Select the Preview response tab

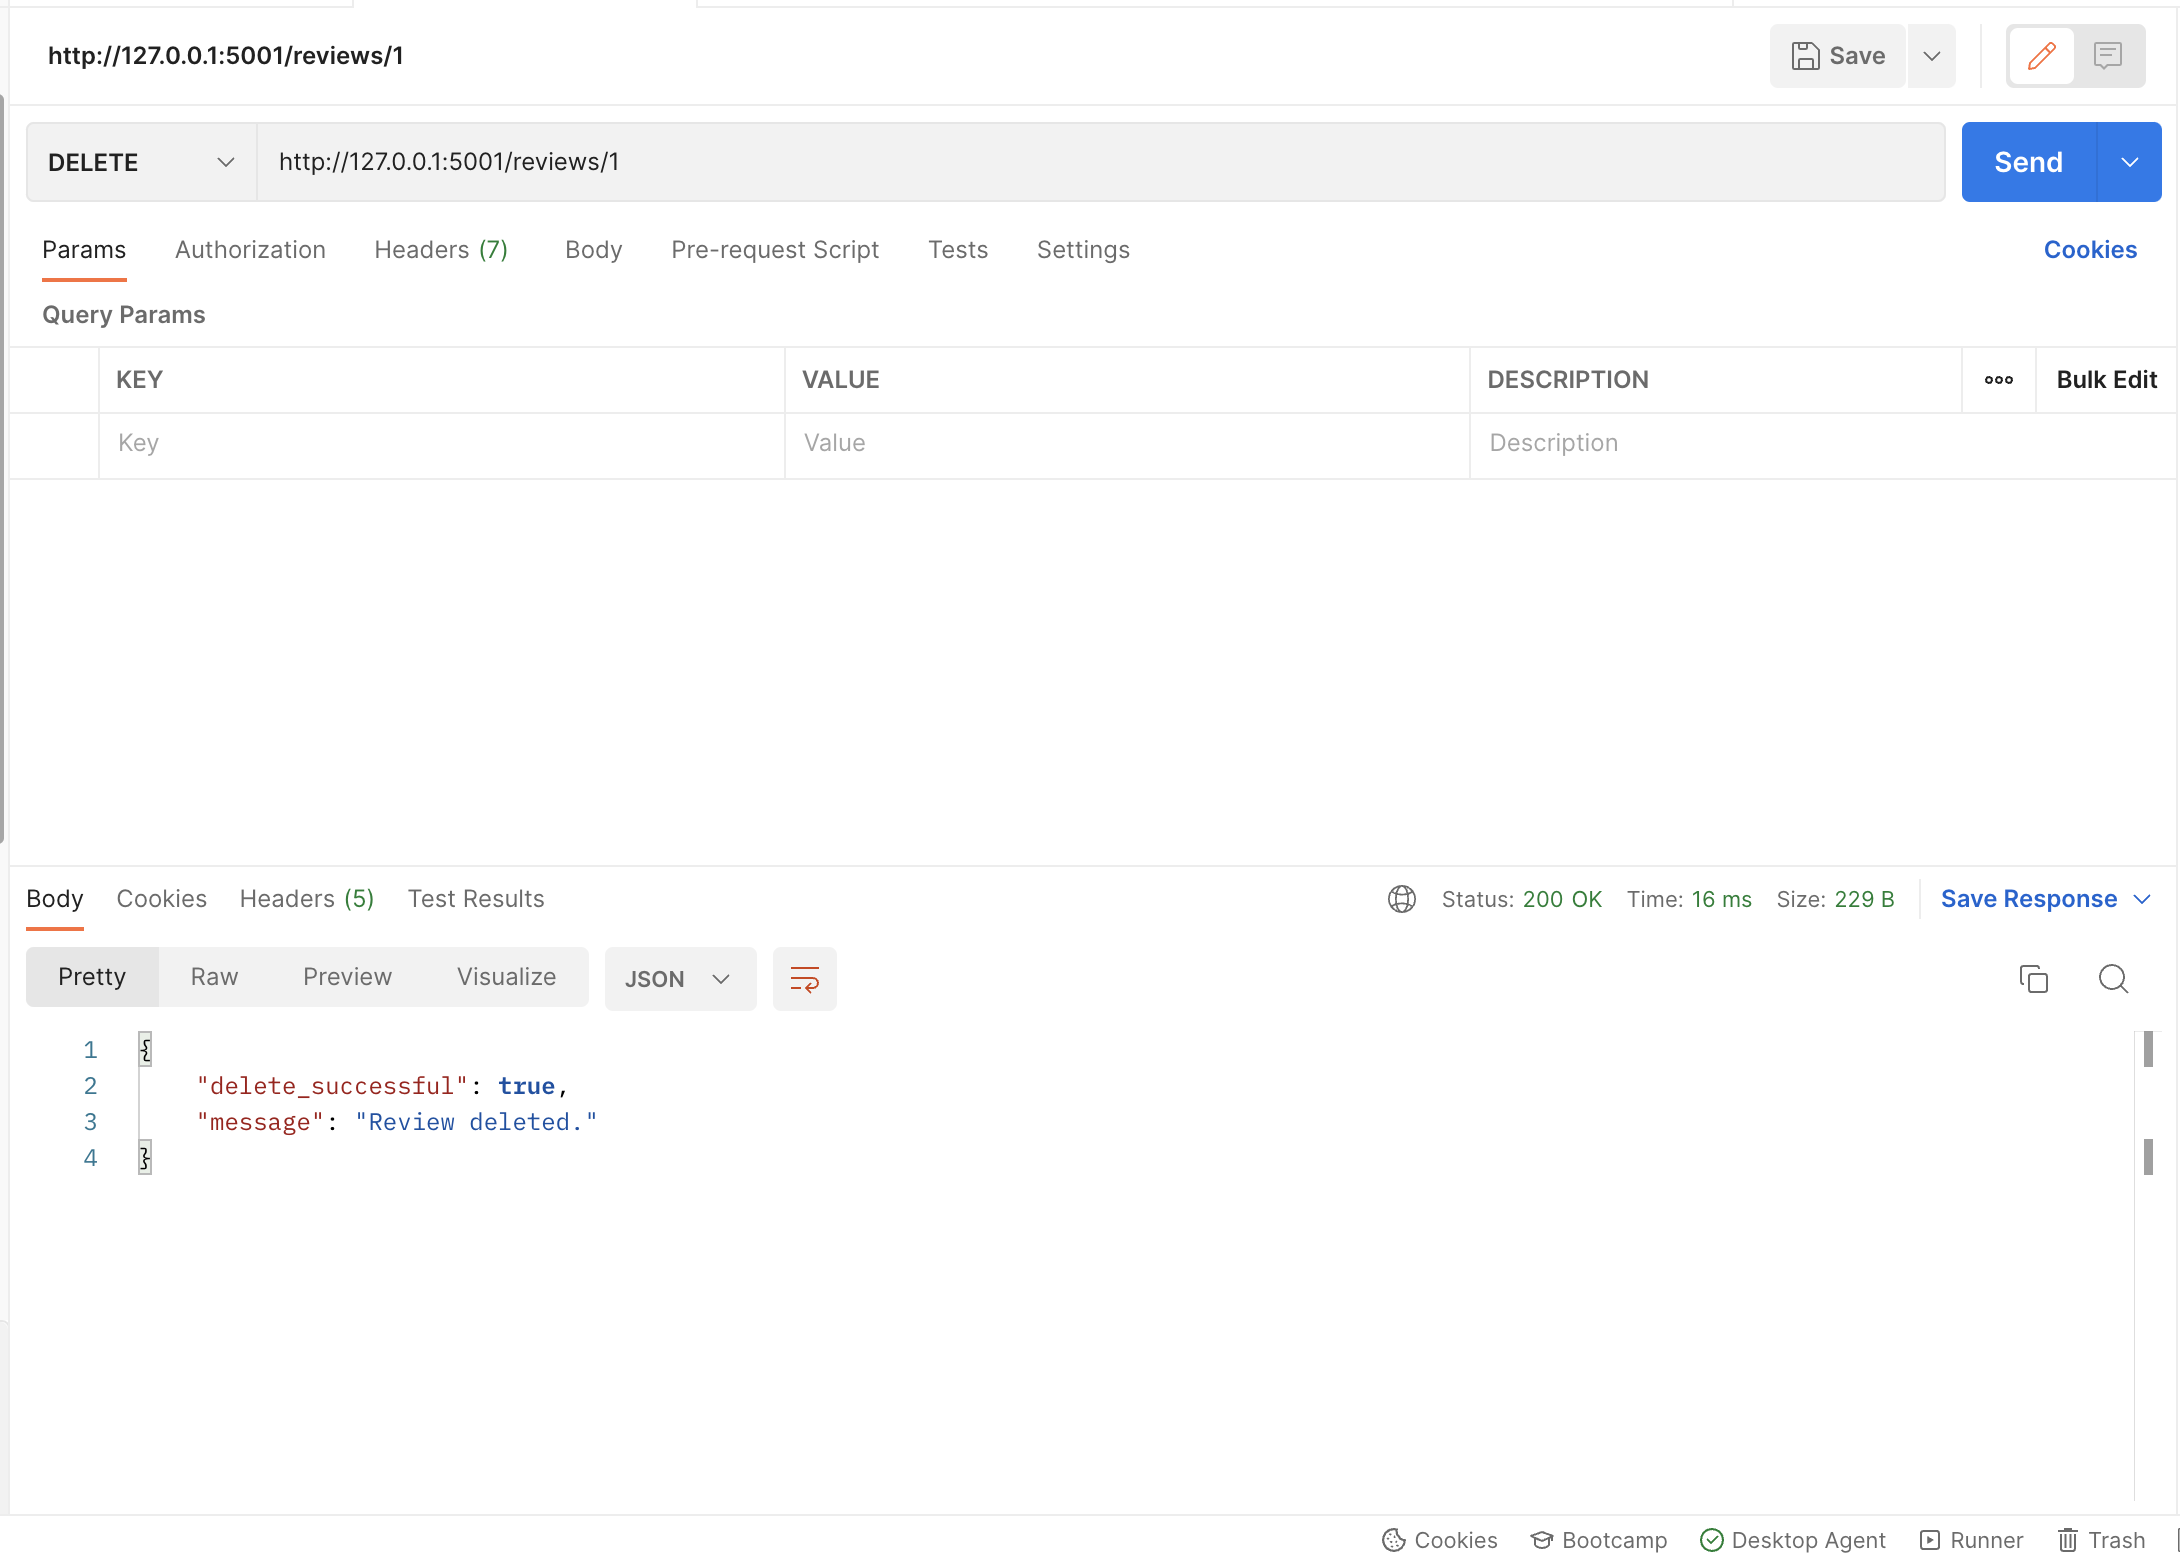pos(347,978)
